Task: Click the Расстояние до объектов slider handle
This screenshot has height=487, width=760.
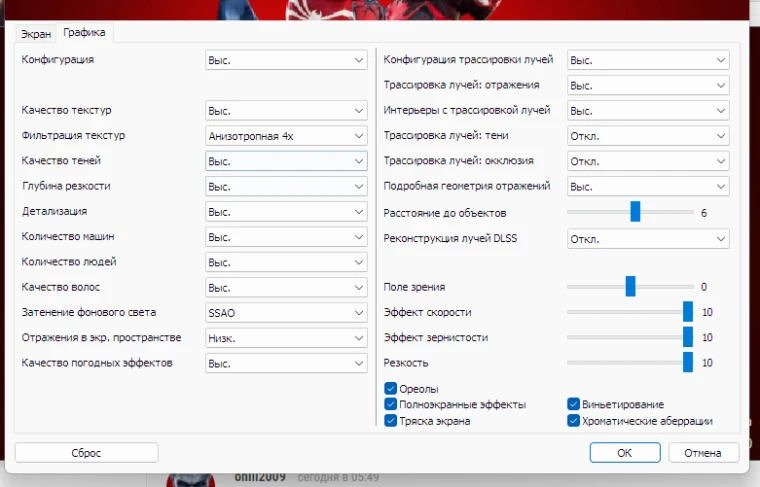Action: 635,212
